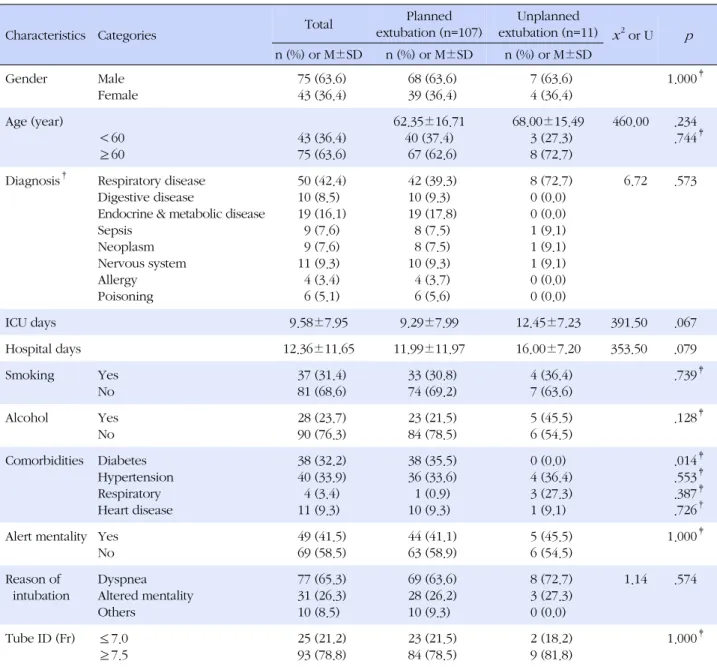This screenshot has width=717, height=667.
Task: Select 'Digestive disease' category
Action: click(146, 197)
